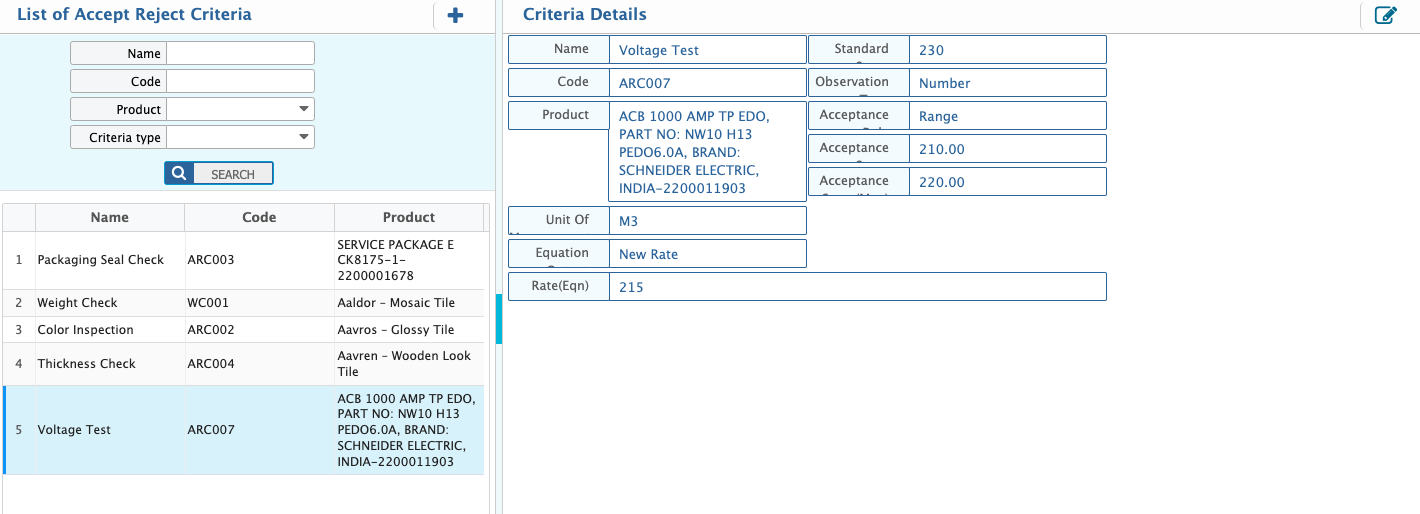
Task: Sort by the Name column header
Action: pyautogui.click(x=109, y=217)
